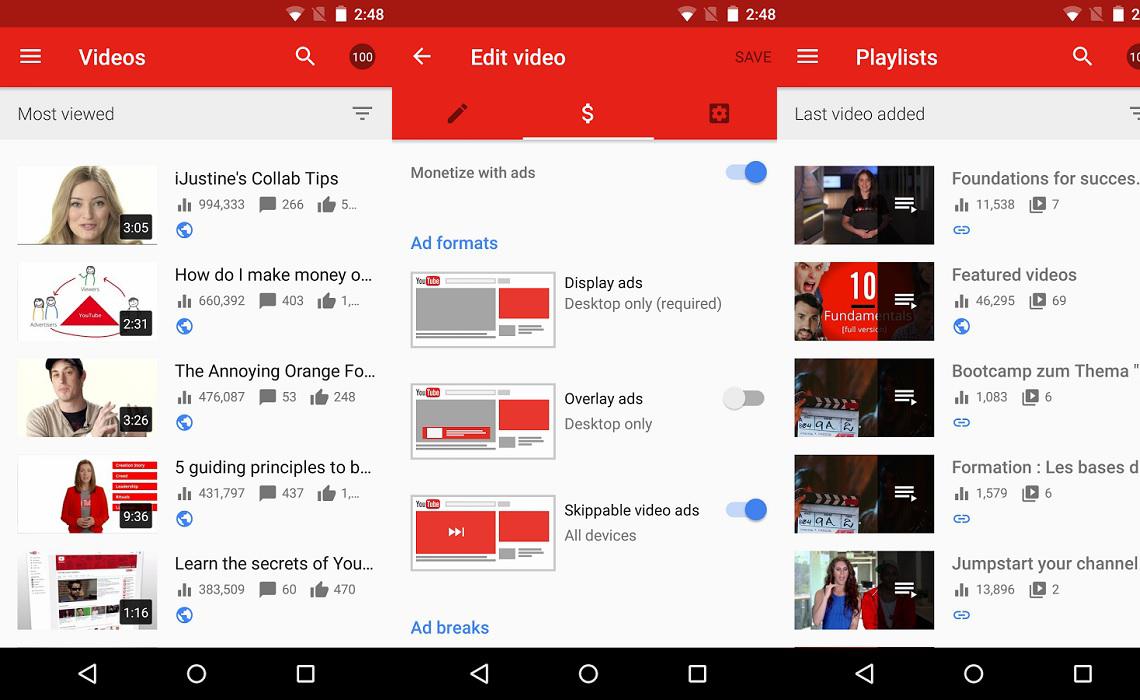Open search on the Videos screen
Image resolution: width=1140 pixels, height=700 pixels.
(x=305, y=57)
